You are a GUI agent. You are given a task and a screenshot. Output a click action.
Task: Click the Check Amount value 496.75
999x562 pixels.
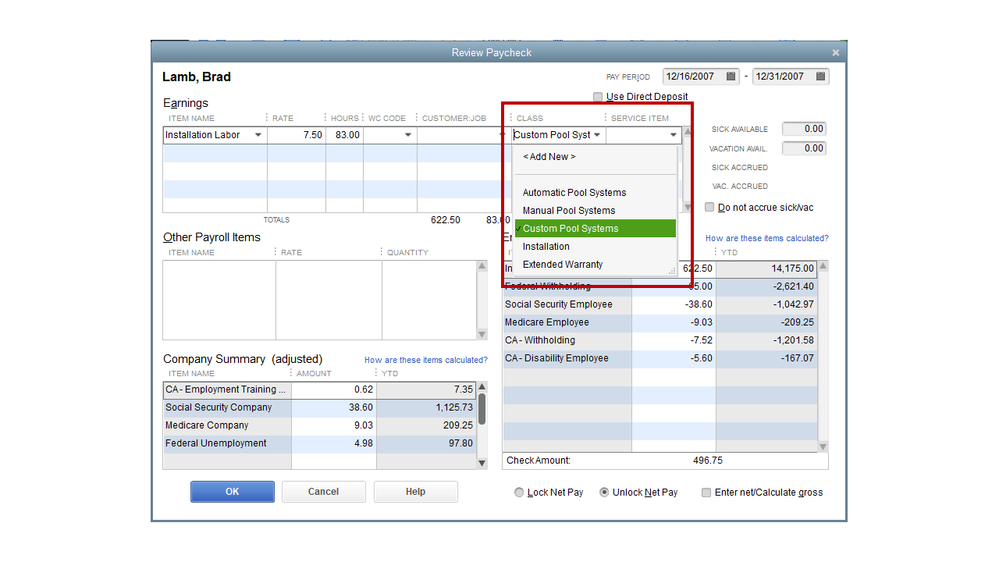[707, 460]
